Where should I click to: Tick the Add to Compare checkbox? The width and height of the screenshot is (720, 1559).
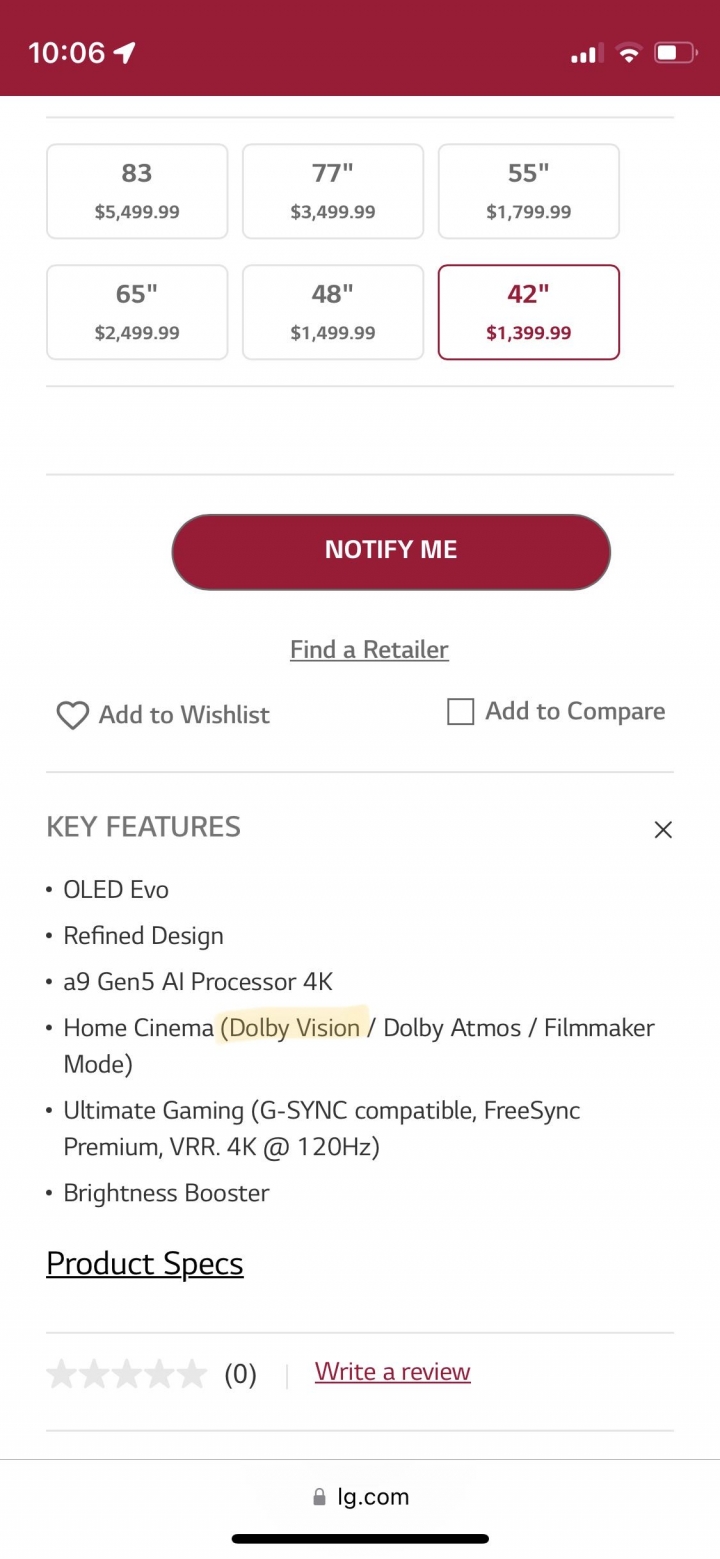pos(460,712)
